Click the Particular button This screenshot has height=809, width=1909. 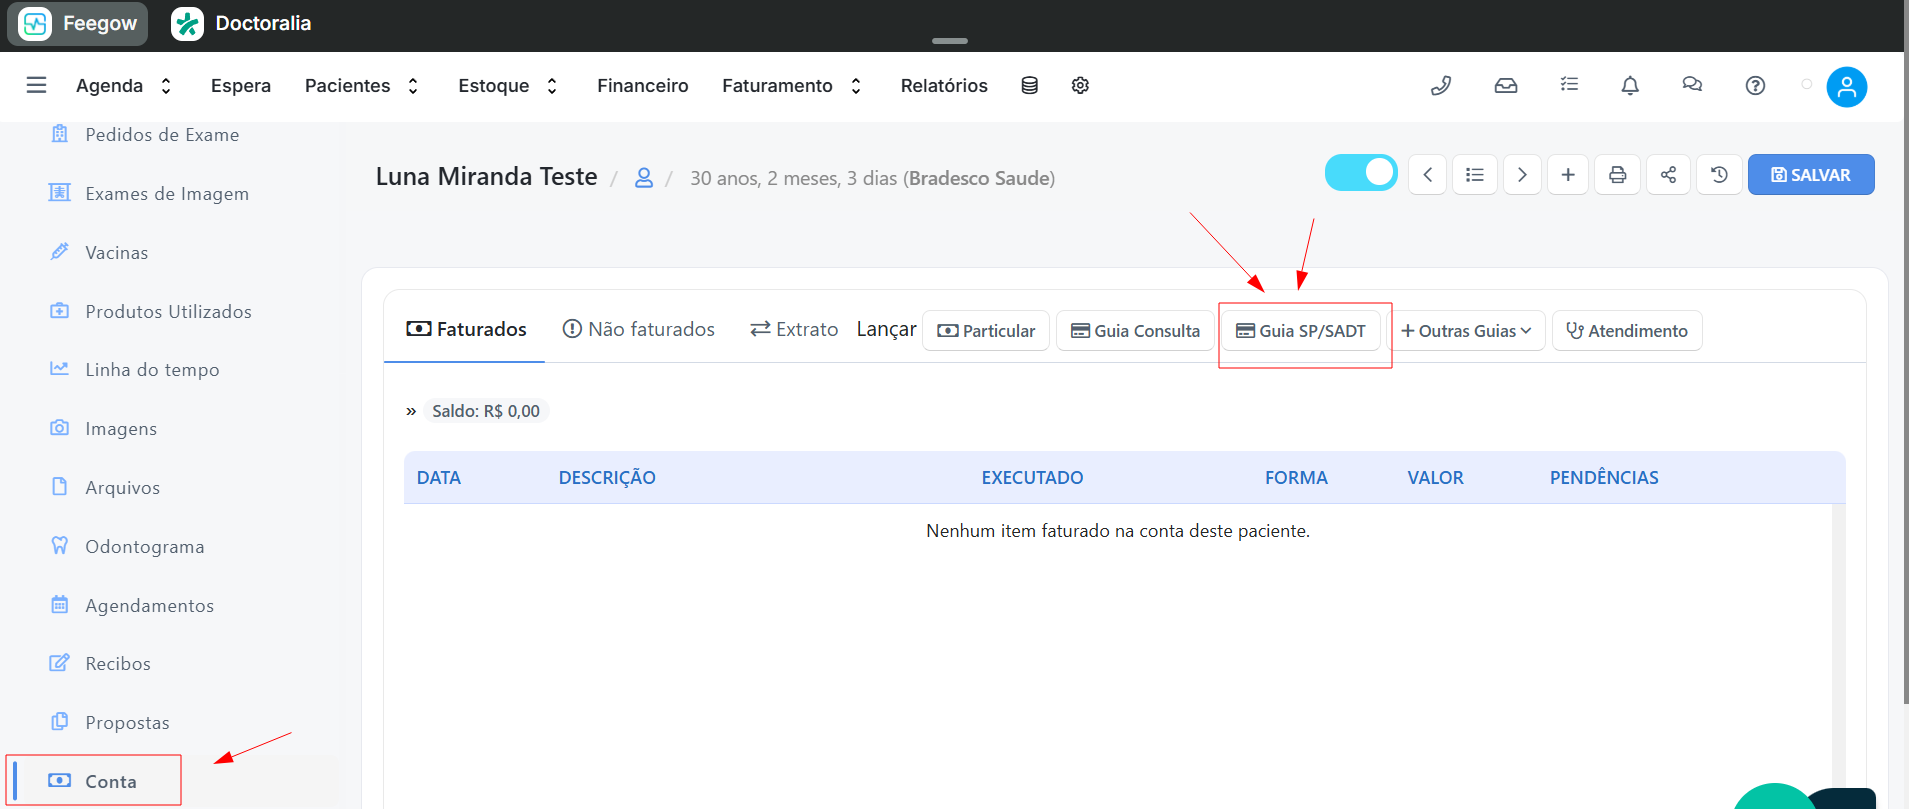(x=986, y=331)
